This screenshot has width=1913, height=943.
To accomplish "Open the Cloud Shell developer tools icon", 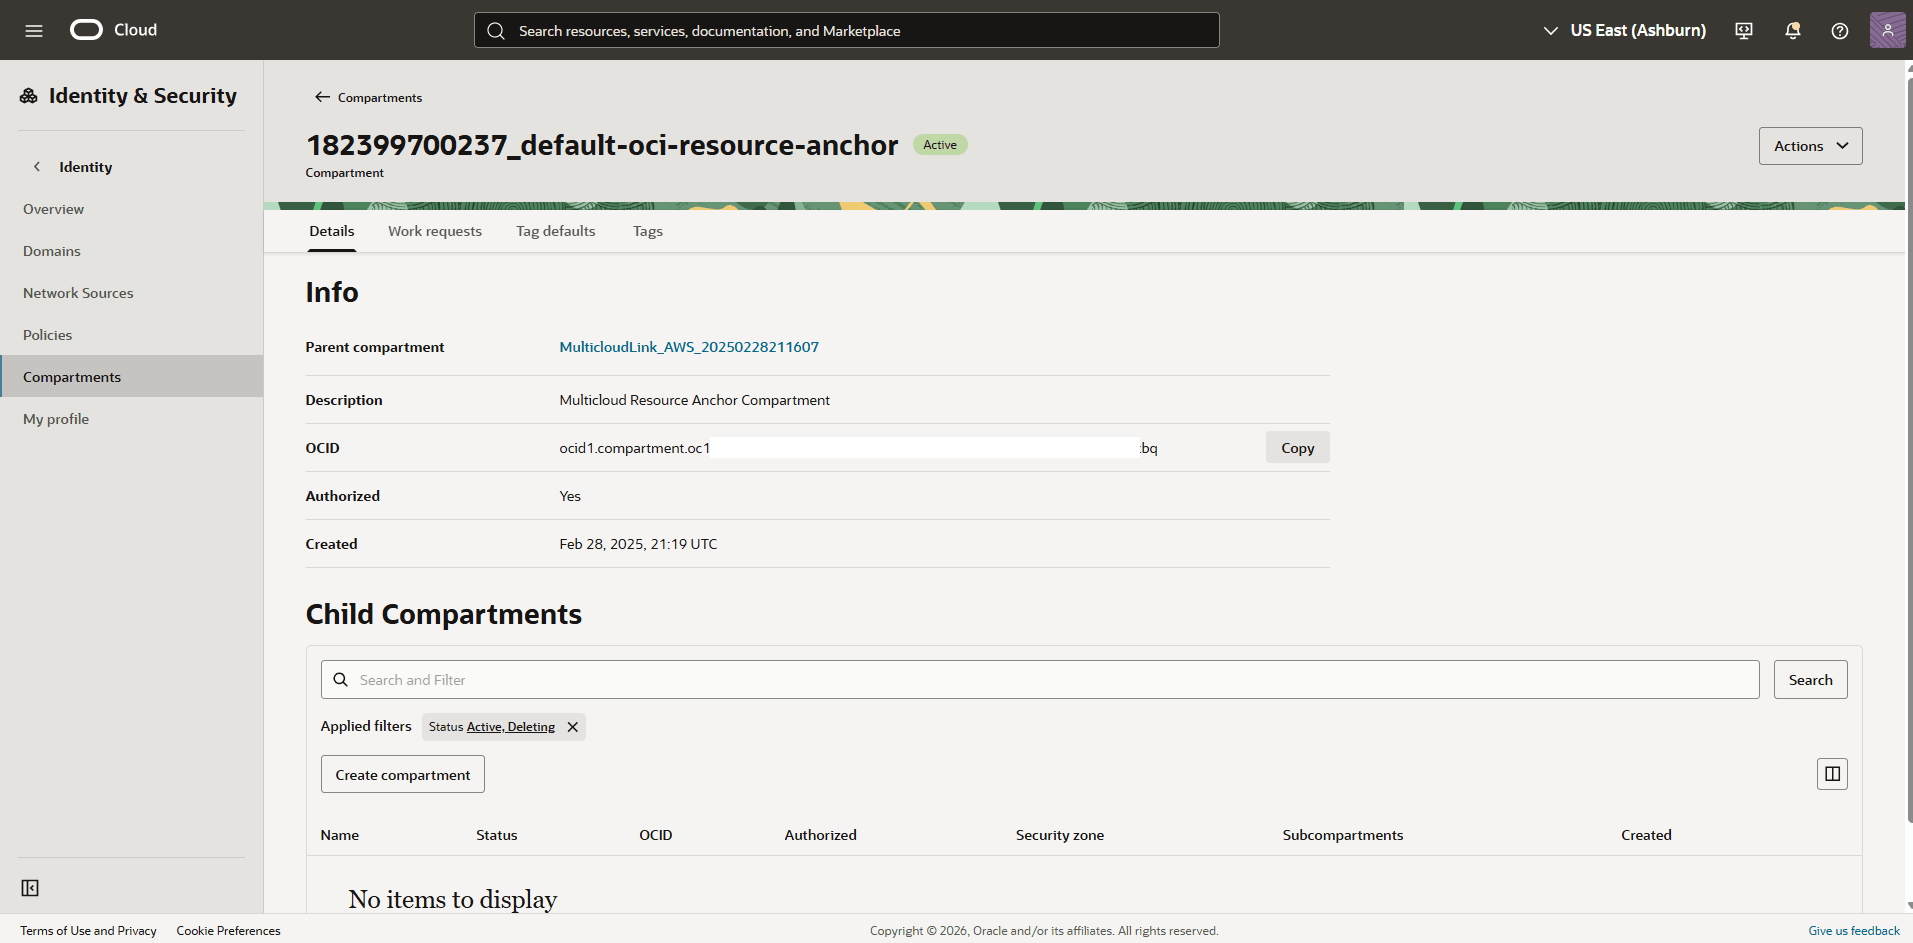I will tap(1744, 31).
